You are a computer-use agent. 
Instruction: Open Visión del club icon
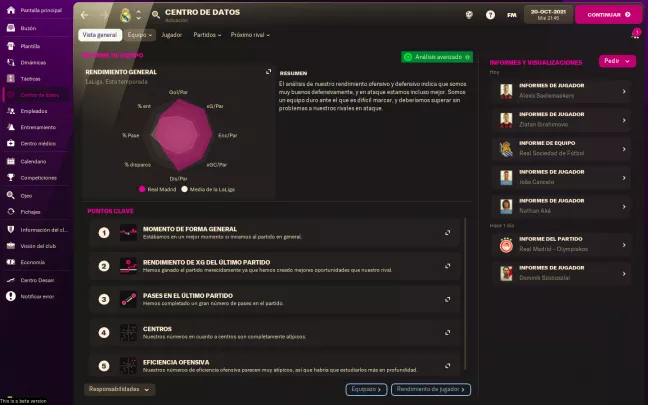click(x=11, y=246)
